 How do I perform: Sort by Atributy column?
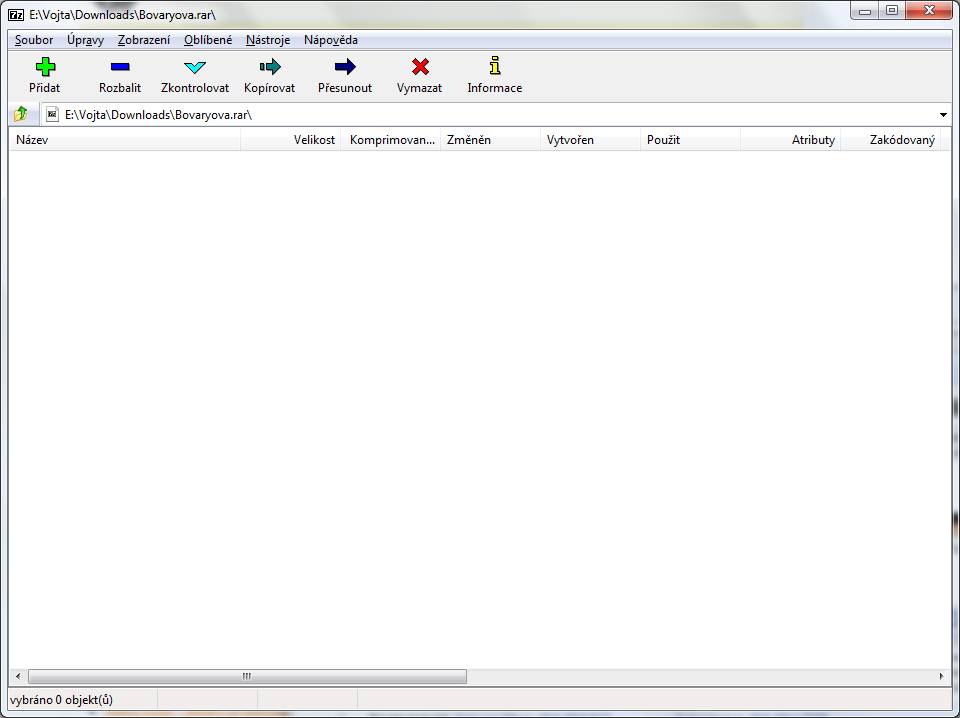[790, 140]
